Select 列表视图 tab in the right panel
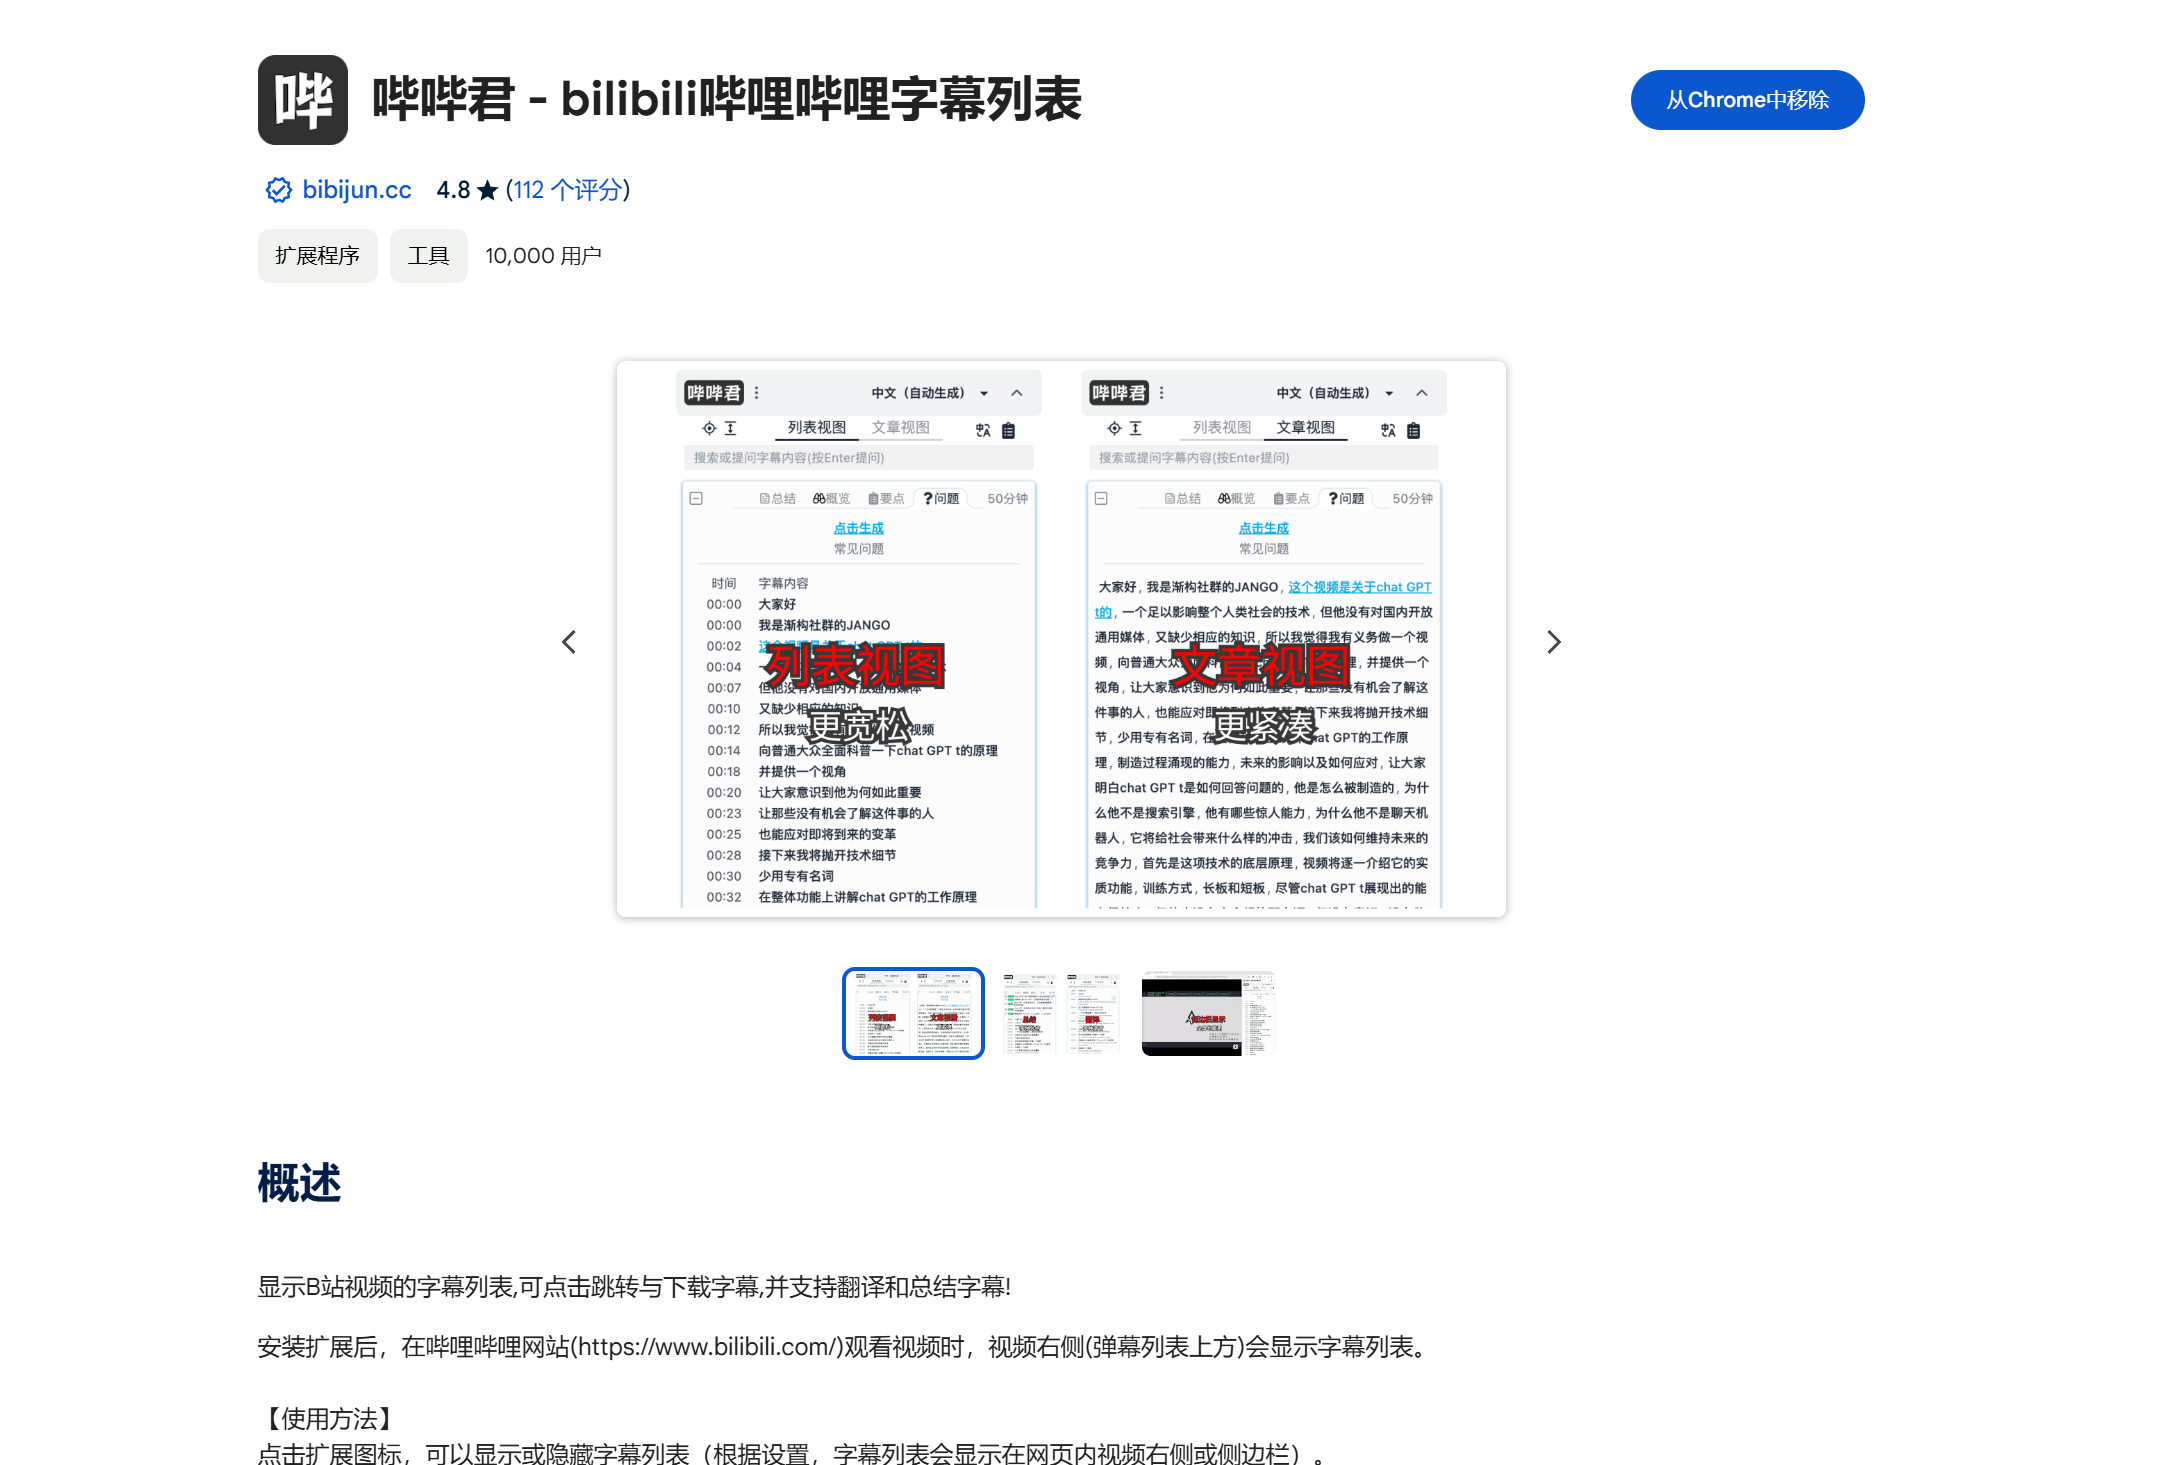2167x1465 pixels. pos(1221,427)
